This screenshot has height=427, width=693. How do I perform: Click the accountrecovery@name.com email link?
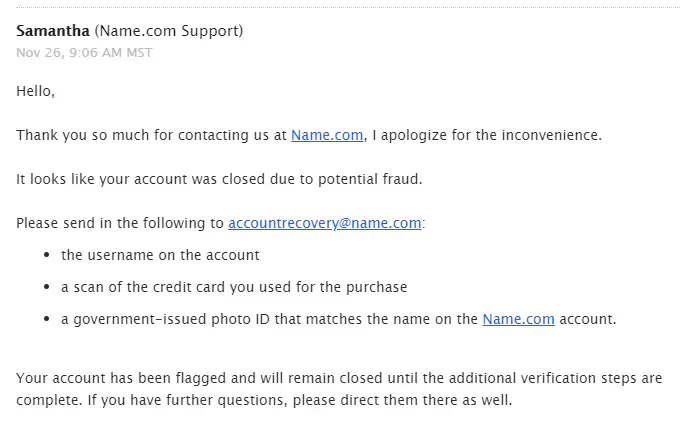point(324,223)
